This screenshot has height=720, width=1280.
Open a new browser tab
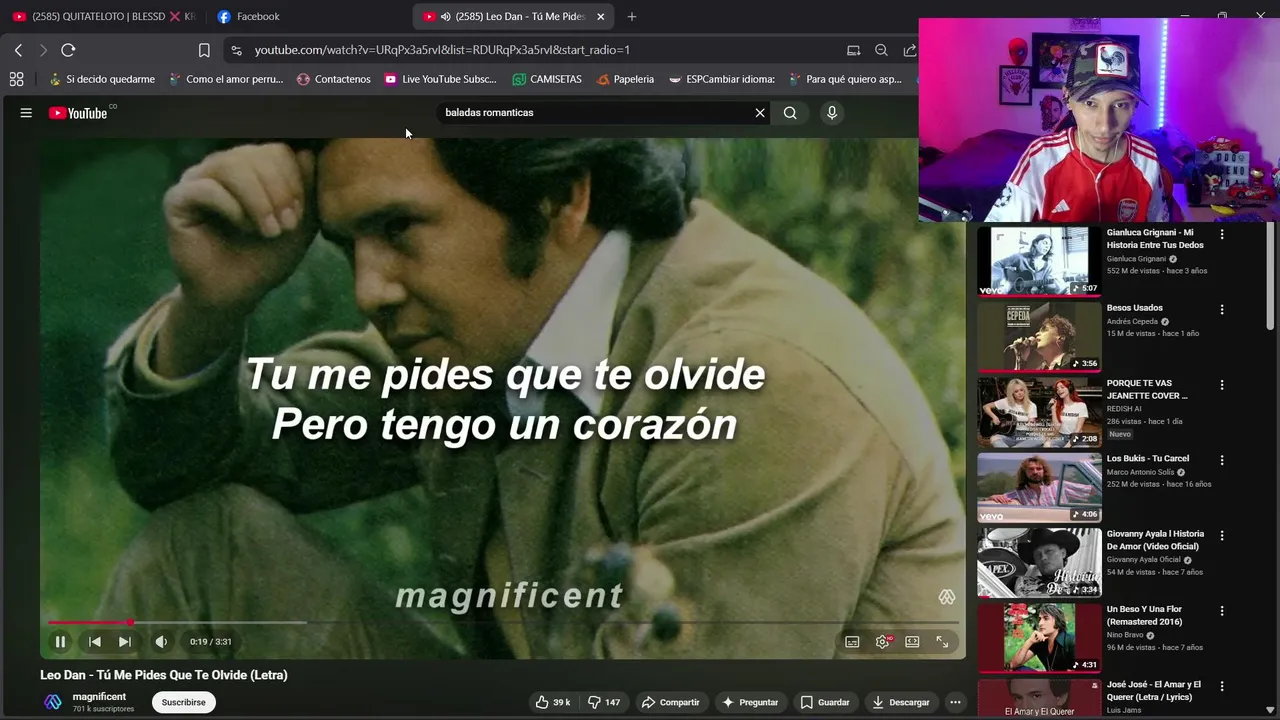[x=631, y=16]
